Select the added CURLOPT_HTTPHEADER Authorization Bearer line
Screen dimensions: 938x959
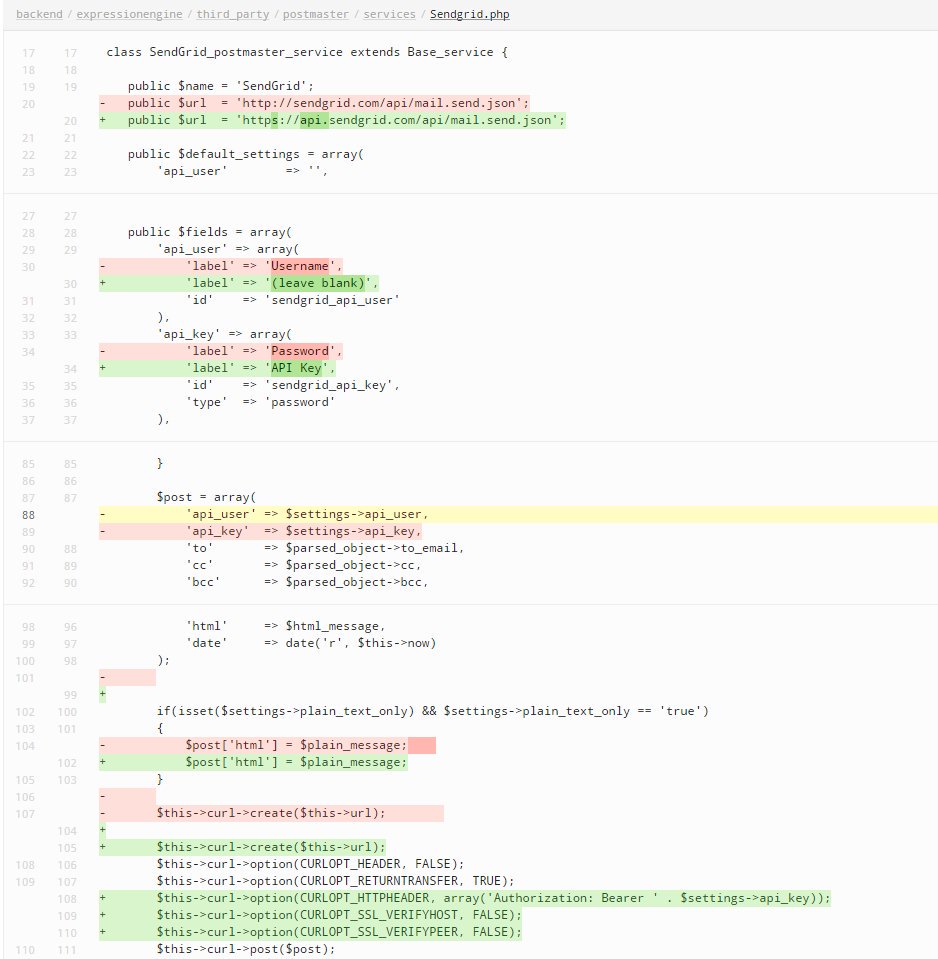pyautogui.click(x=465, y=898)
